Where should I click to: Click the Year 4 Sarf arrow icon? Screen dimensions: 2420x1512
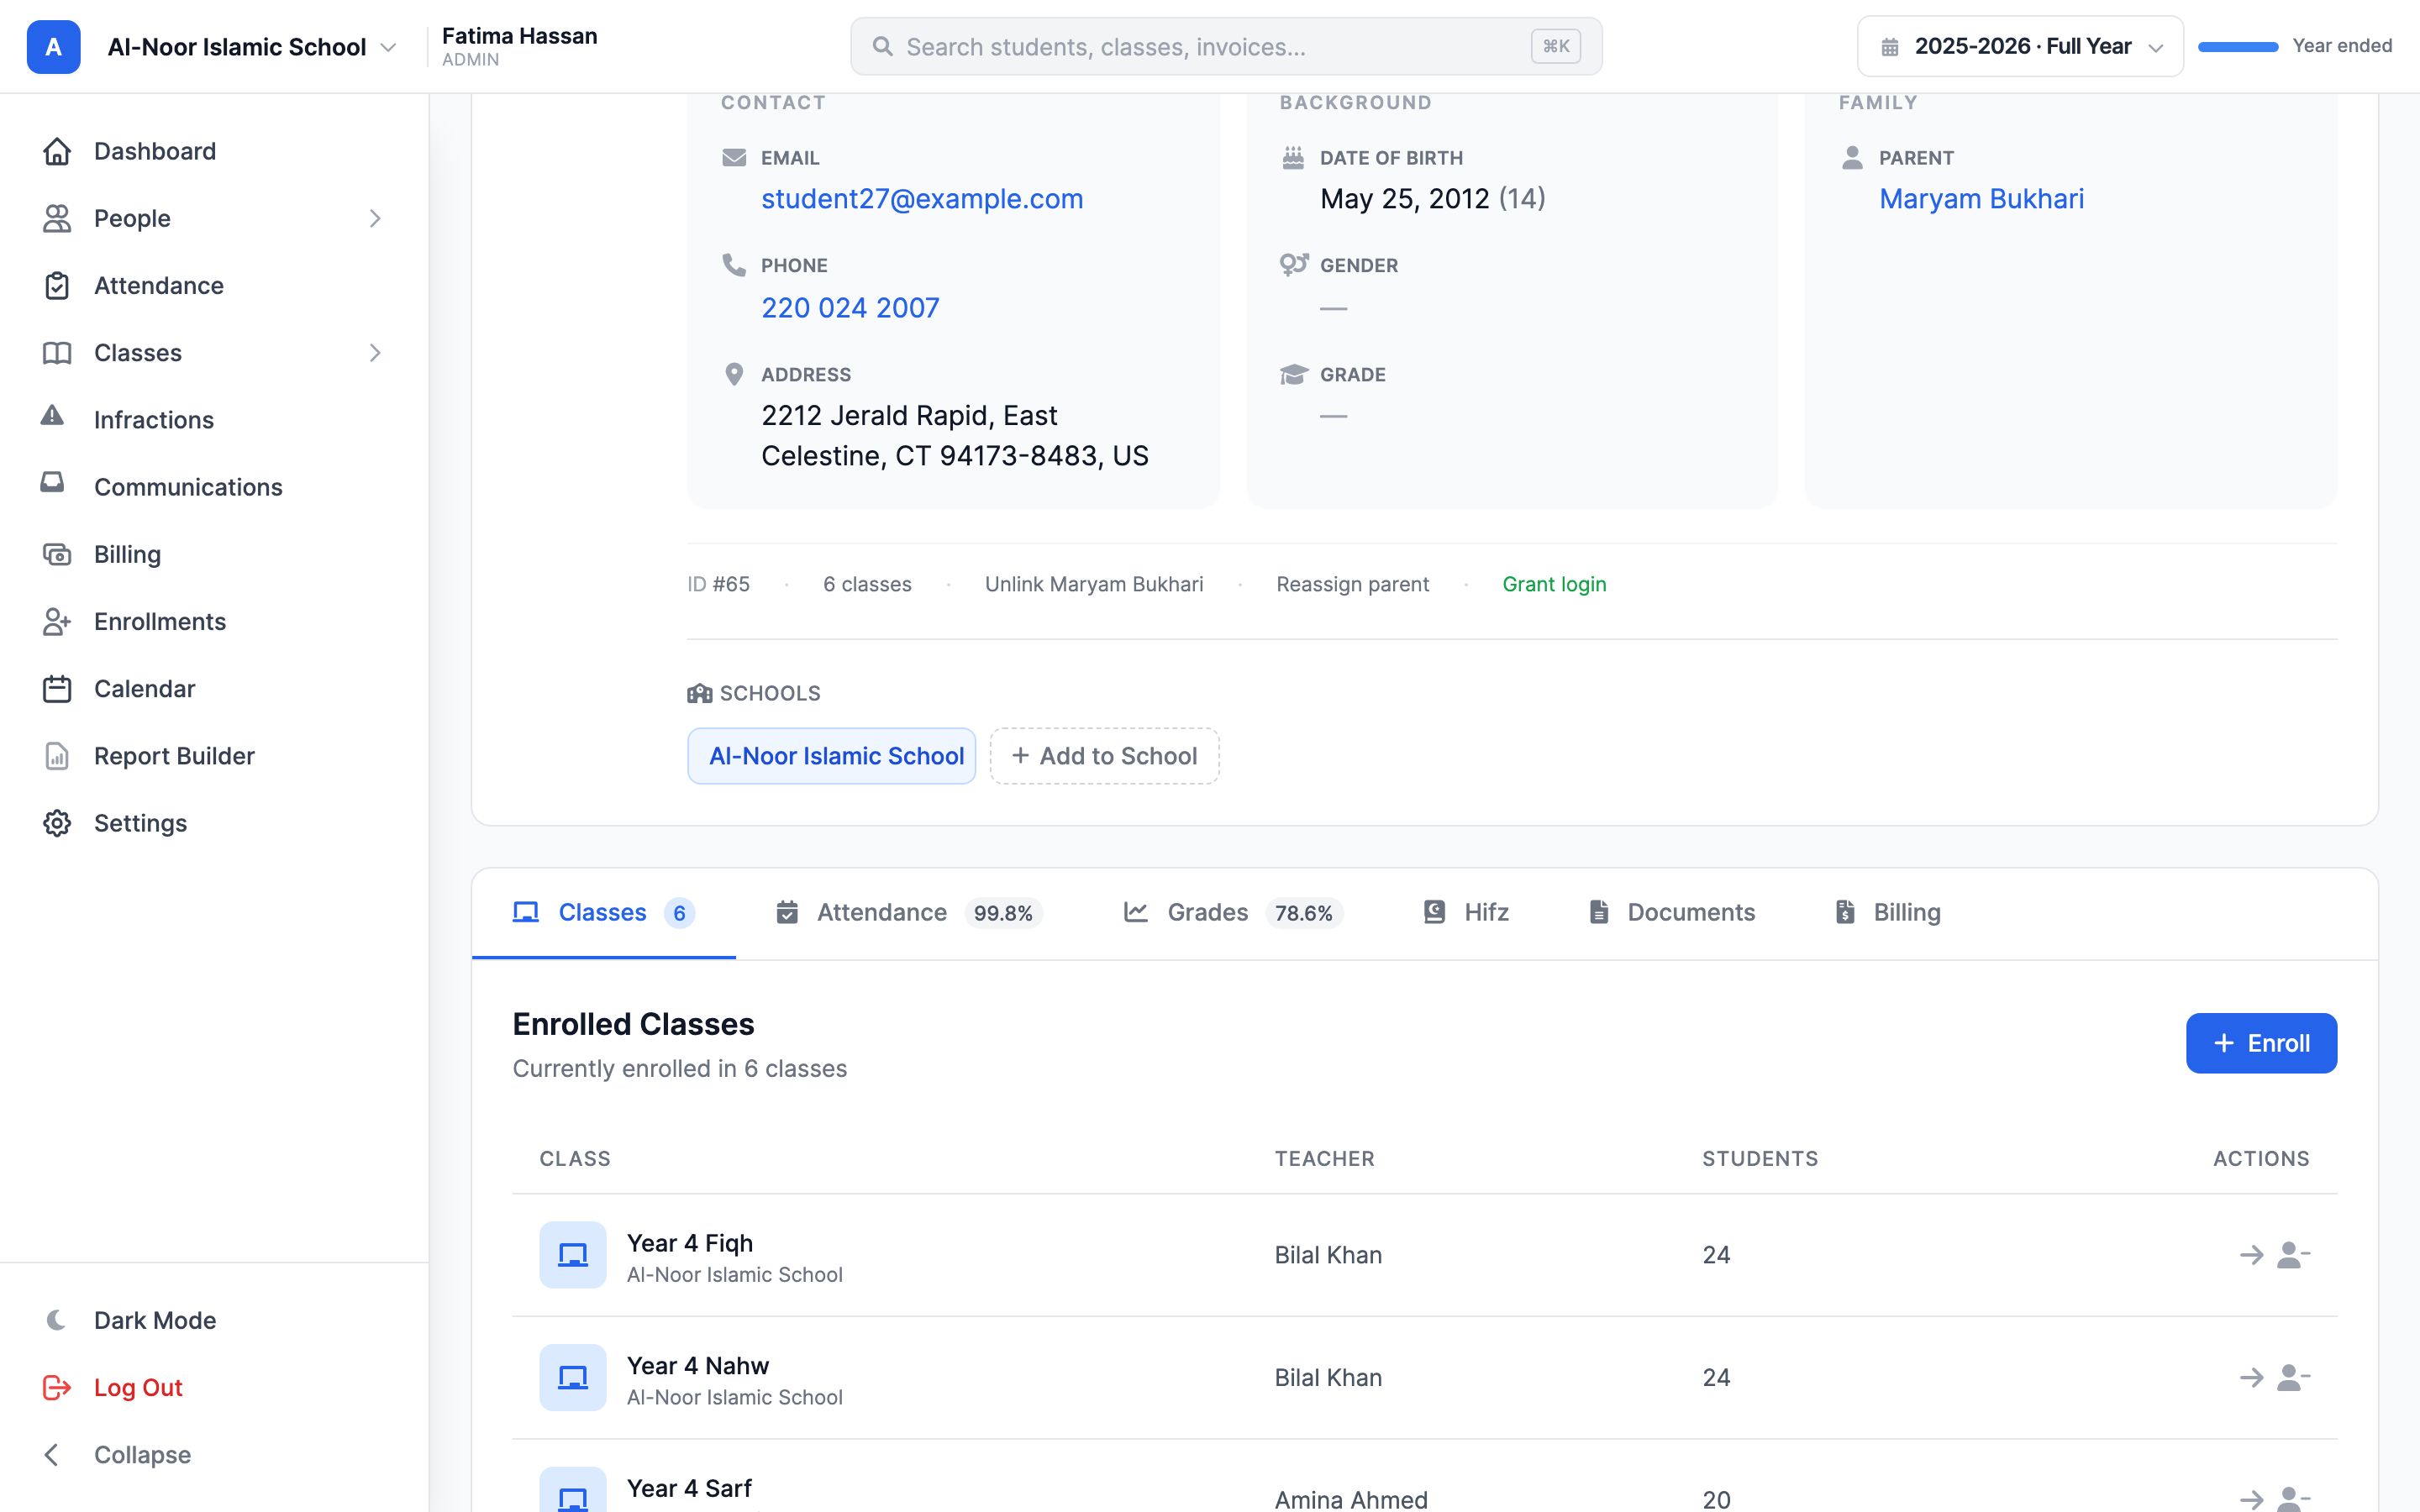tap(2251, 1499)
